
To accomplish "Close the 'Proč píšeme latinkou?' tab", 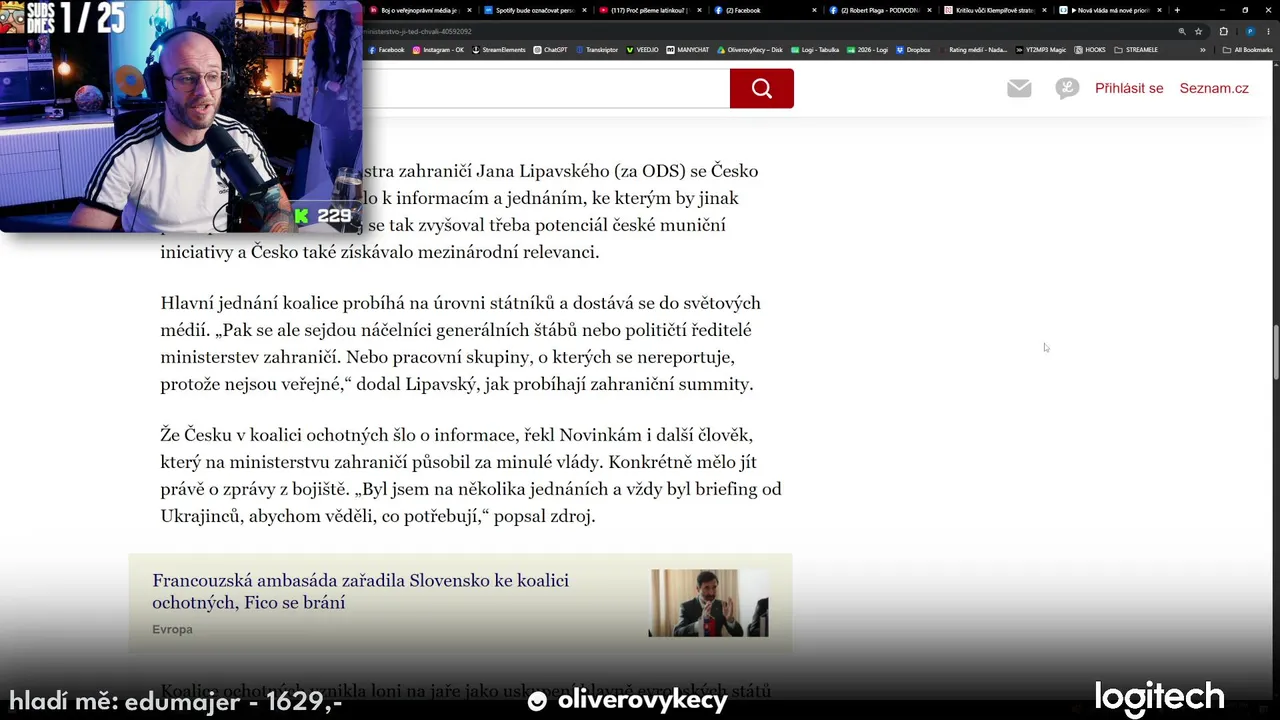I will (699, 10).
